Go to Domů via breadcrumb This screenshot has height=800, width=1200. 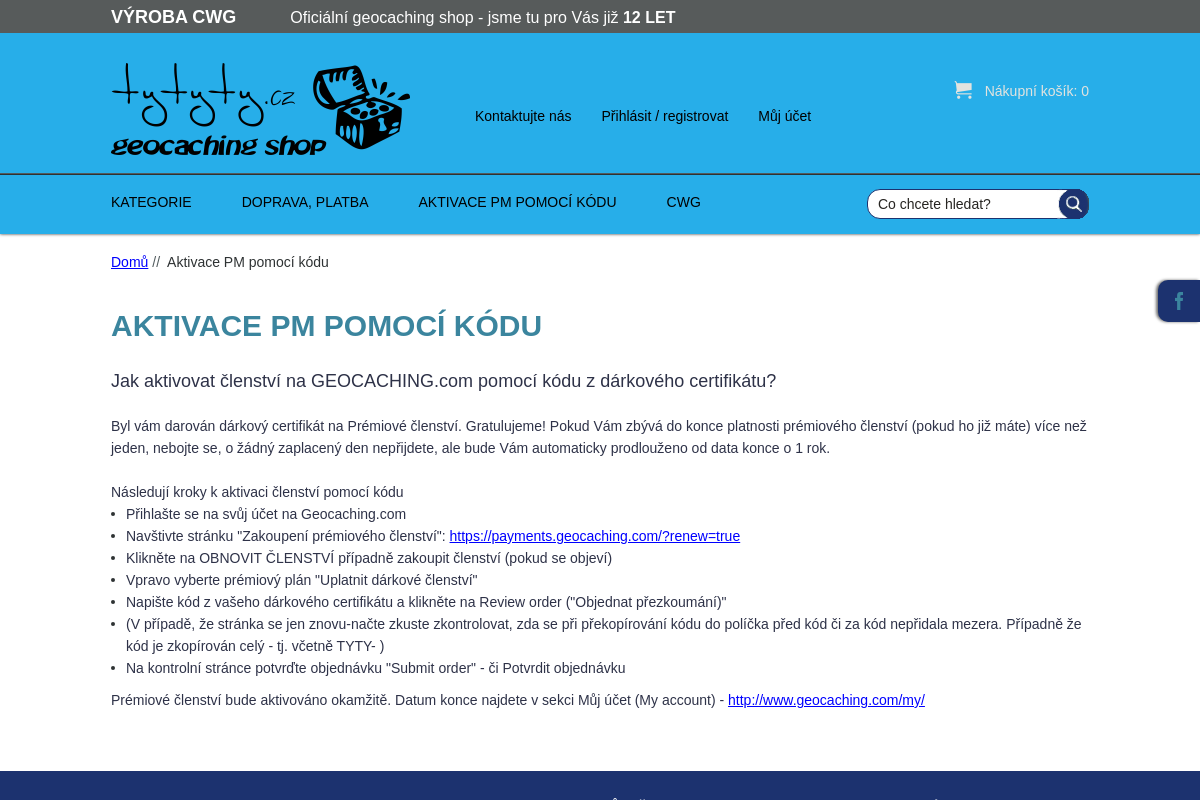click(x=129, y=262)
